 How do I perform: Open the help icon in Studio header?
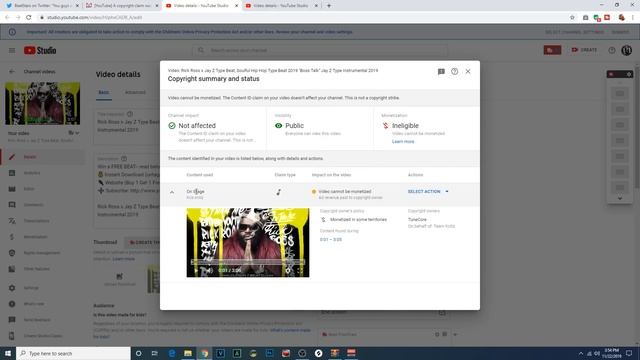(x=611, y=50)
